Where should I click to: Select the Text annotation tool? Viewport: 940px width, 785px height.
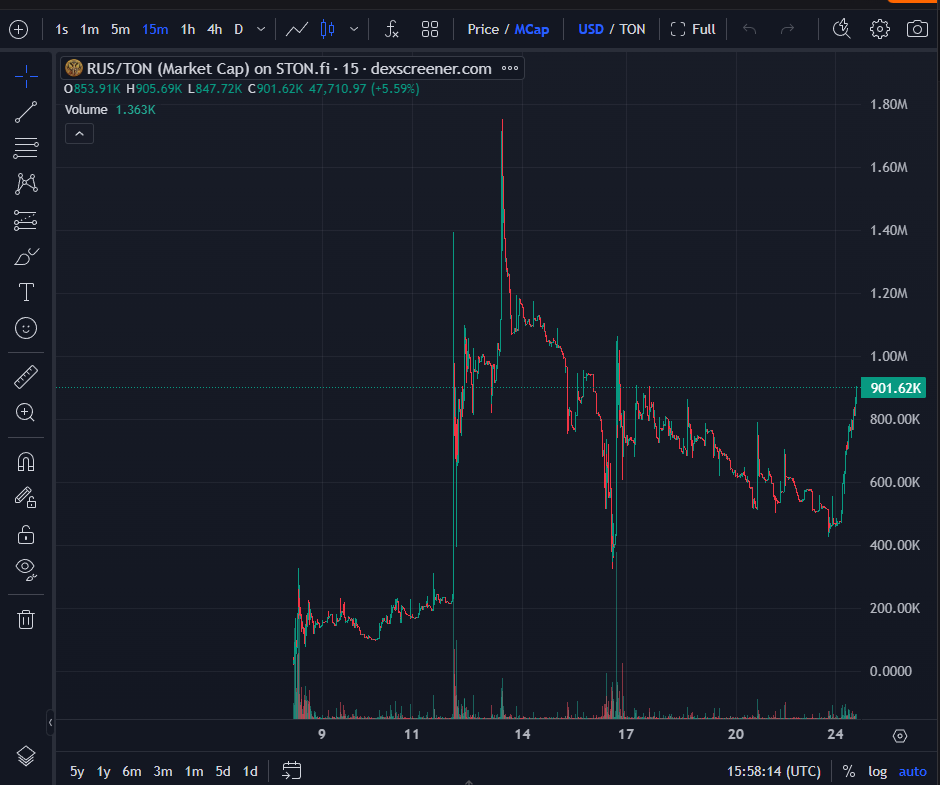click(26, 292)
